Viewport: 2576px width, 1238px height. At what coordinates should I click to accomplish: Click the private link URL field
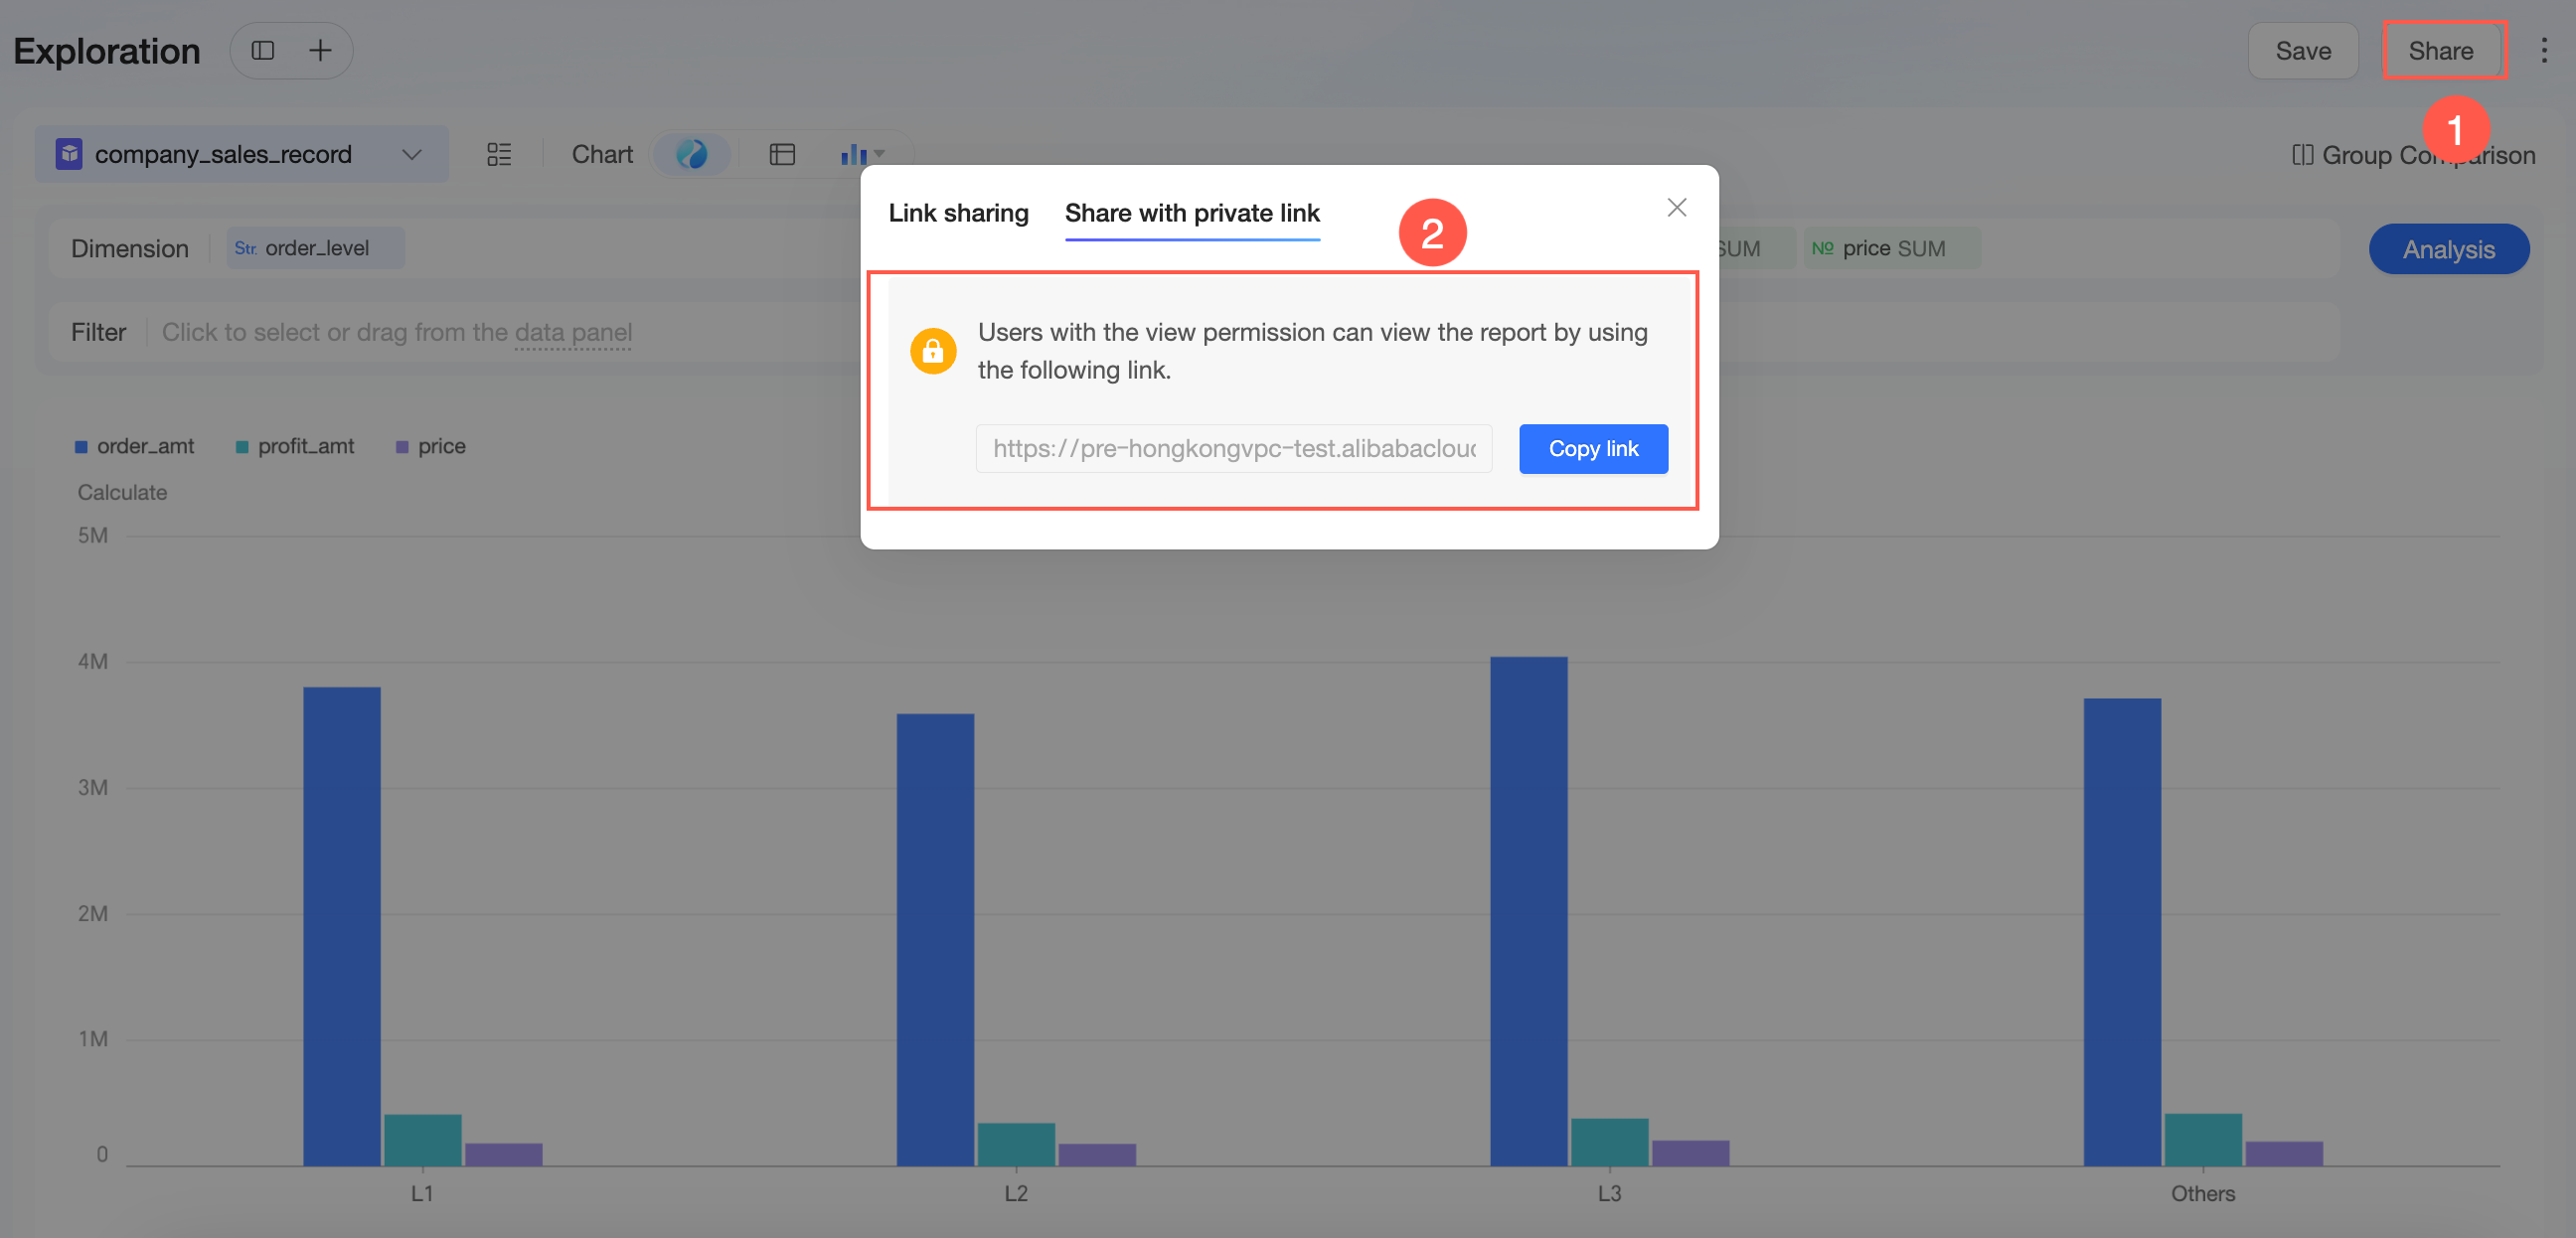[1234, 449]
